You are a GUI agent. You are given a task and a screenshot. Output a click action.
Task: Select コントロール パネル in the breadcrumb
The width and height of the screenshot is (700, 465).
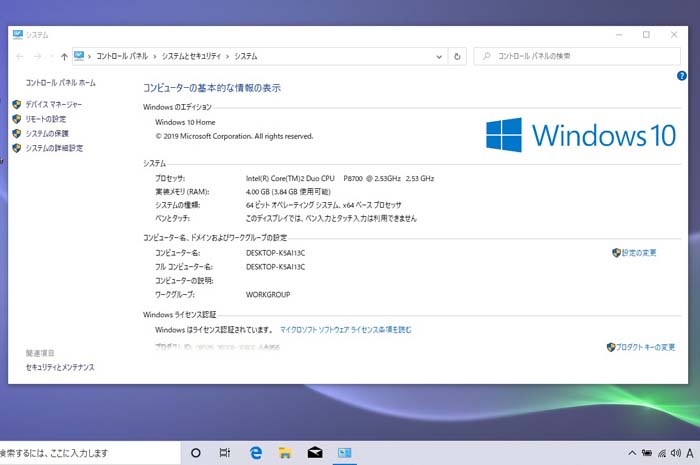click(122, 56)
